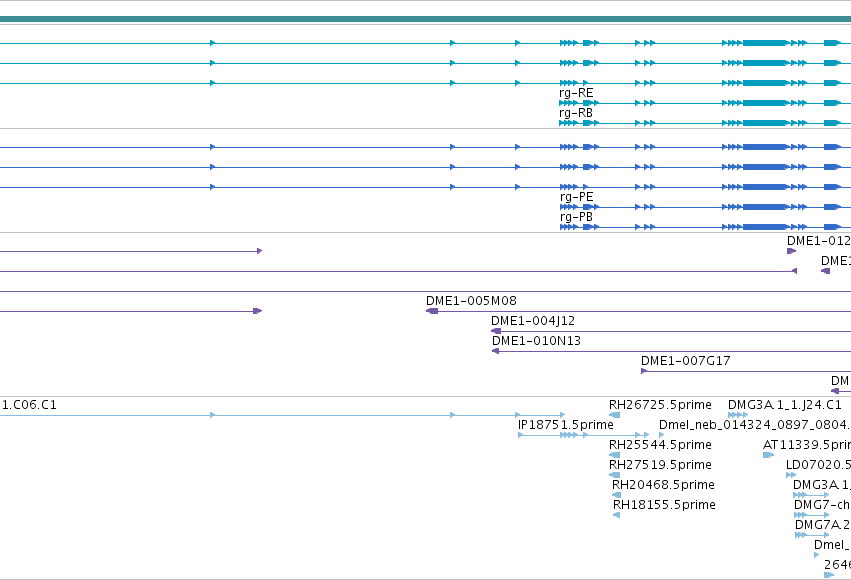Click the DMG3A.1_1.J24.C1 feature label
851x580 pixels.
pyautogui.click(x=785, y=405)
